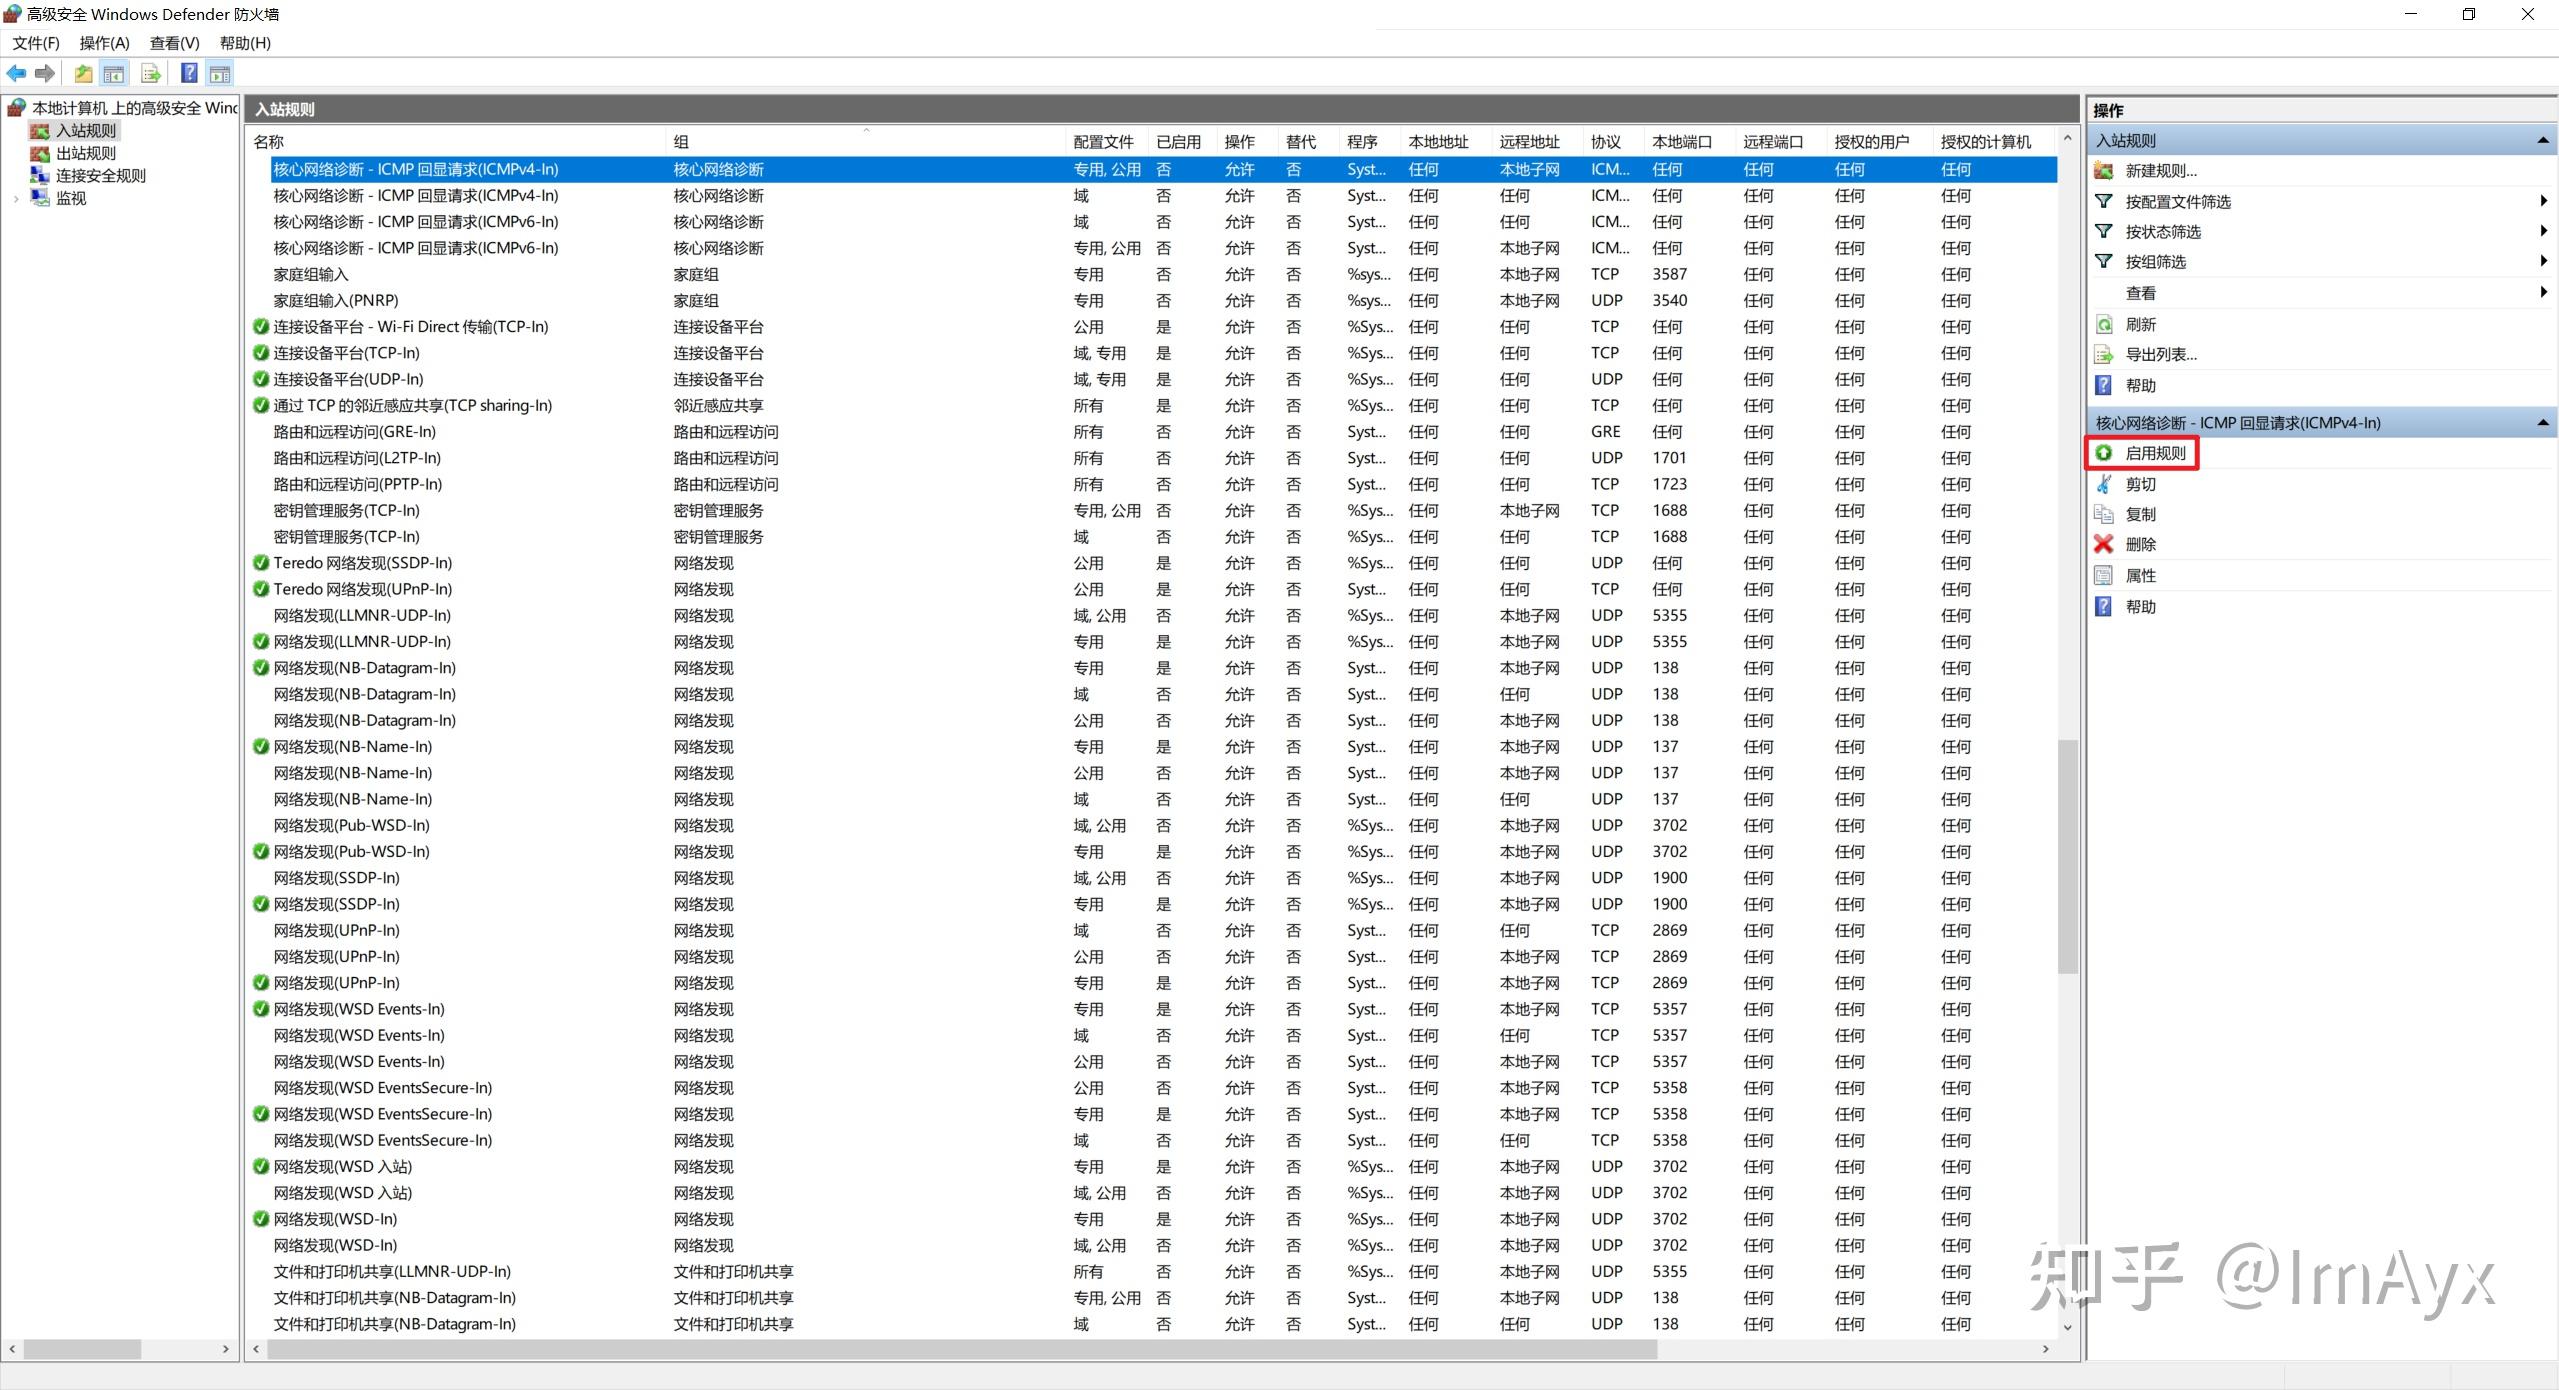Expand the 监视 tree node arrow

[x=16, y=198]
